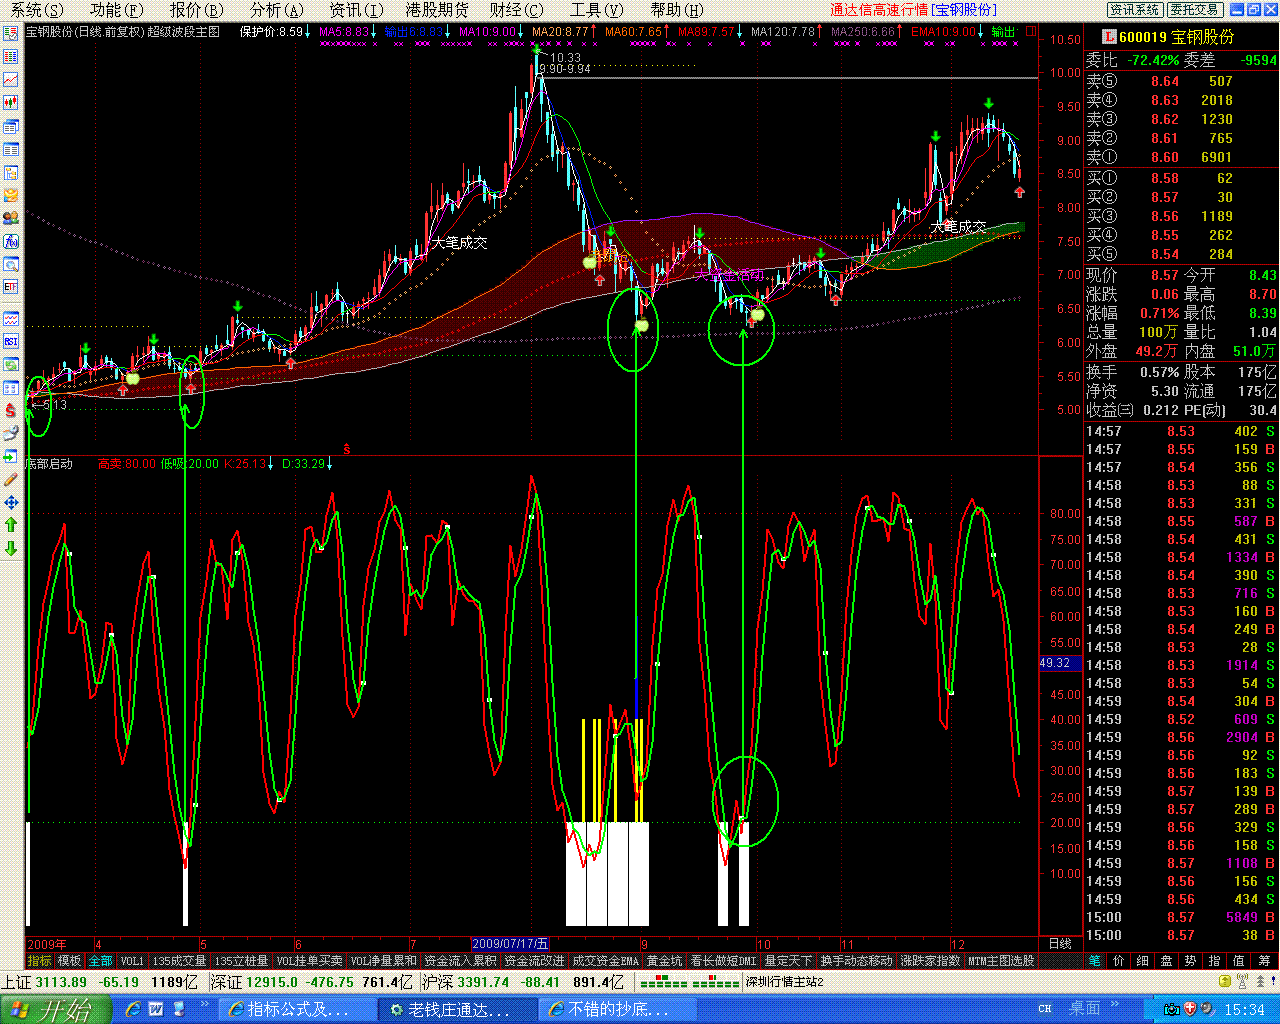Select the pencil drawing tool in sidebar
The image size is (1280, 1024).
(11, 479)
